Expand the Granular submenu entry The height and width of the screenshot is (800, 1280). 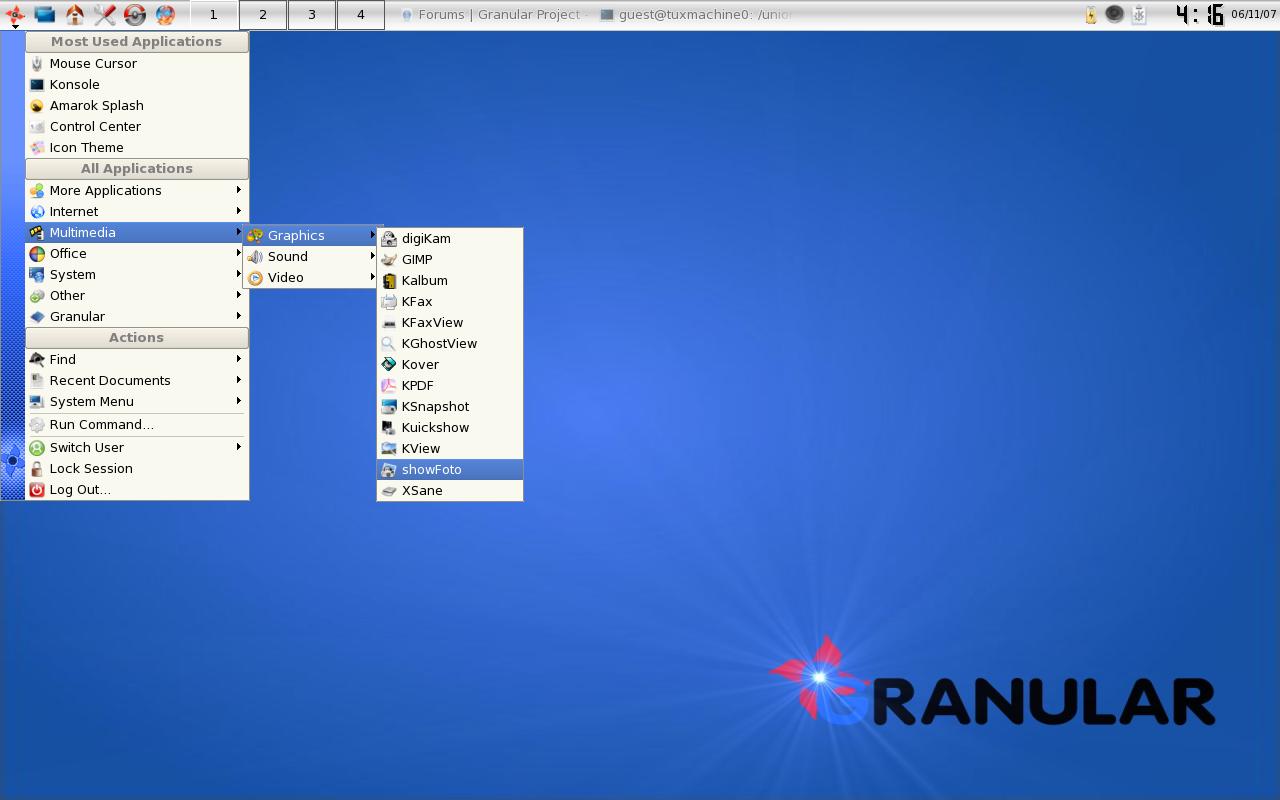tap(137, 316)
